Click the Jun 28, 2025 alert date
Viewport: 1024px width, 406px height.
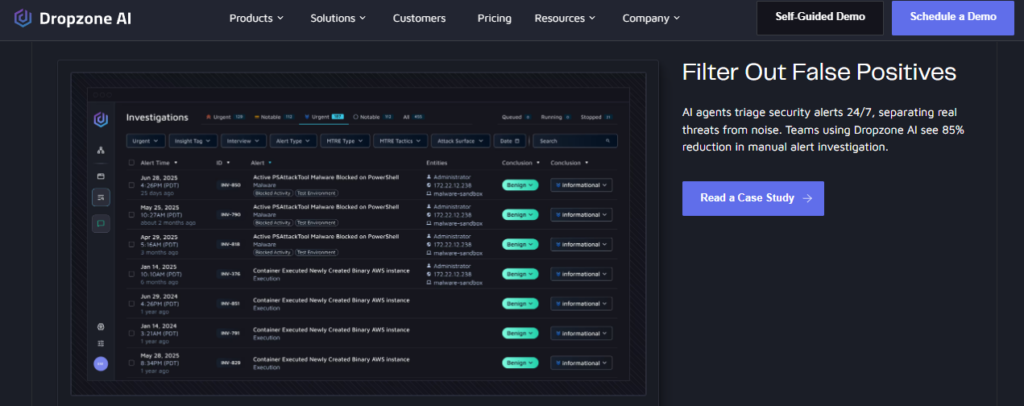point(157,178)
